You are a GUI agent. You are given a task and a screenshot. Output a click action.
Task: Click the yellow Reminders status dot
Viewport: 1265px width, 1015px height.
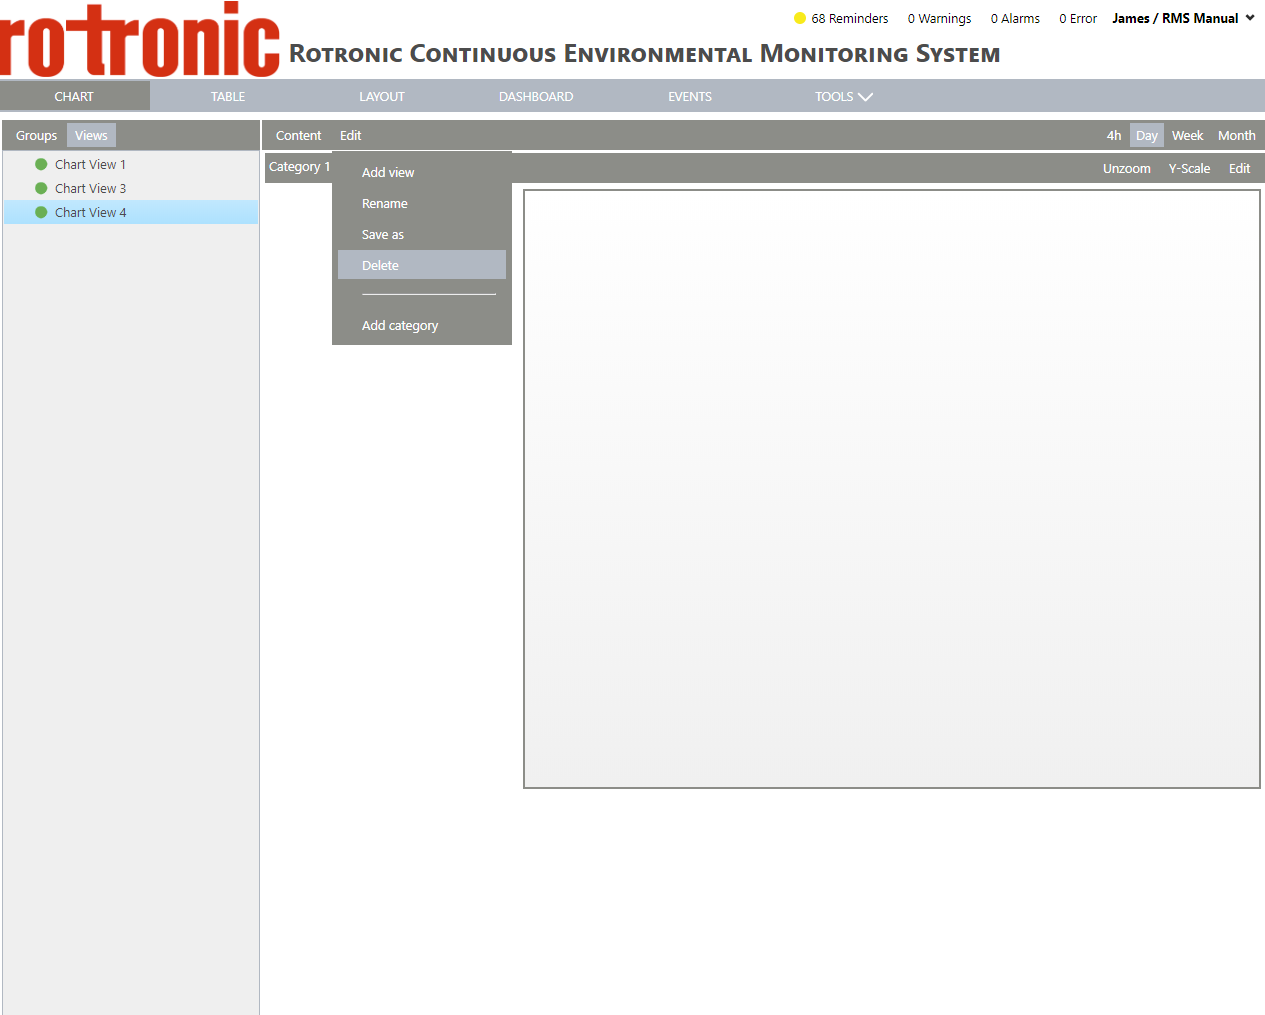800,18
